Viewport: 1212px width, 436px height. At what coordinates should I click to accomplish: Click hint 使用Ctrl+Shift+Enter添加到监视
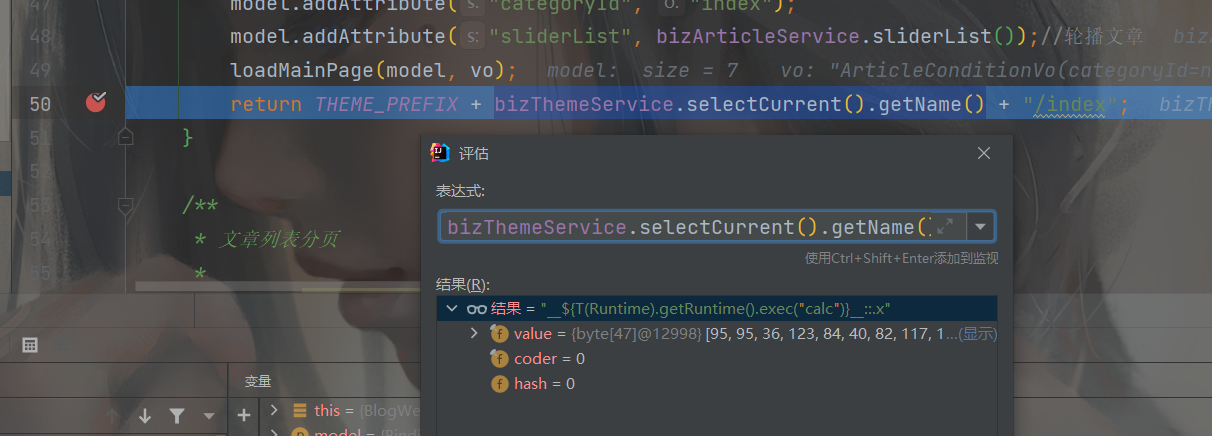pyautogui.click(x=901, y=258)
